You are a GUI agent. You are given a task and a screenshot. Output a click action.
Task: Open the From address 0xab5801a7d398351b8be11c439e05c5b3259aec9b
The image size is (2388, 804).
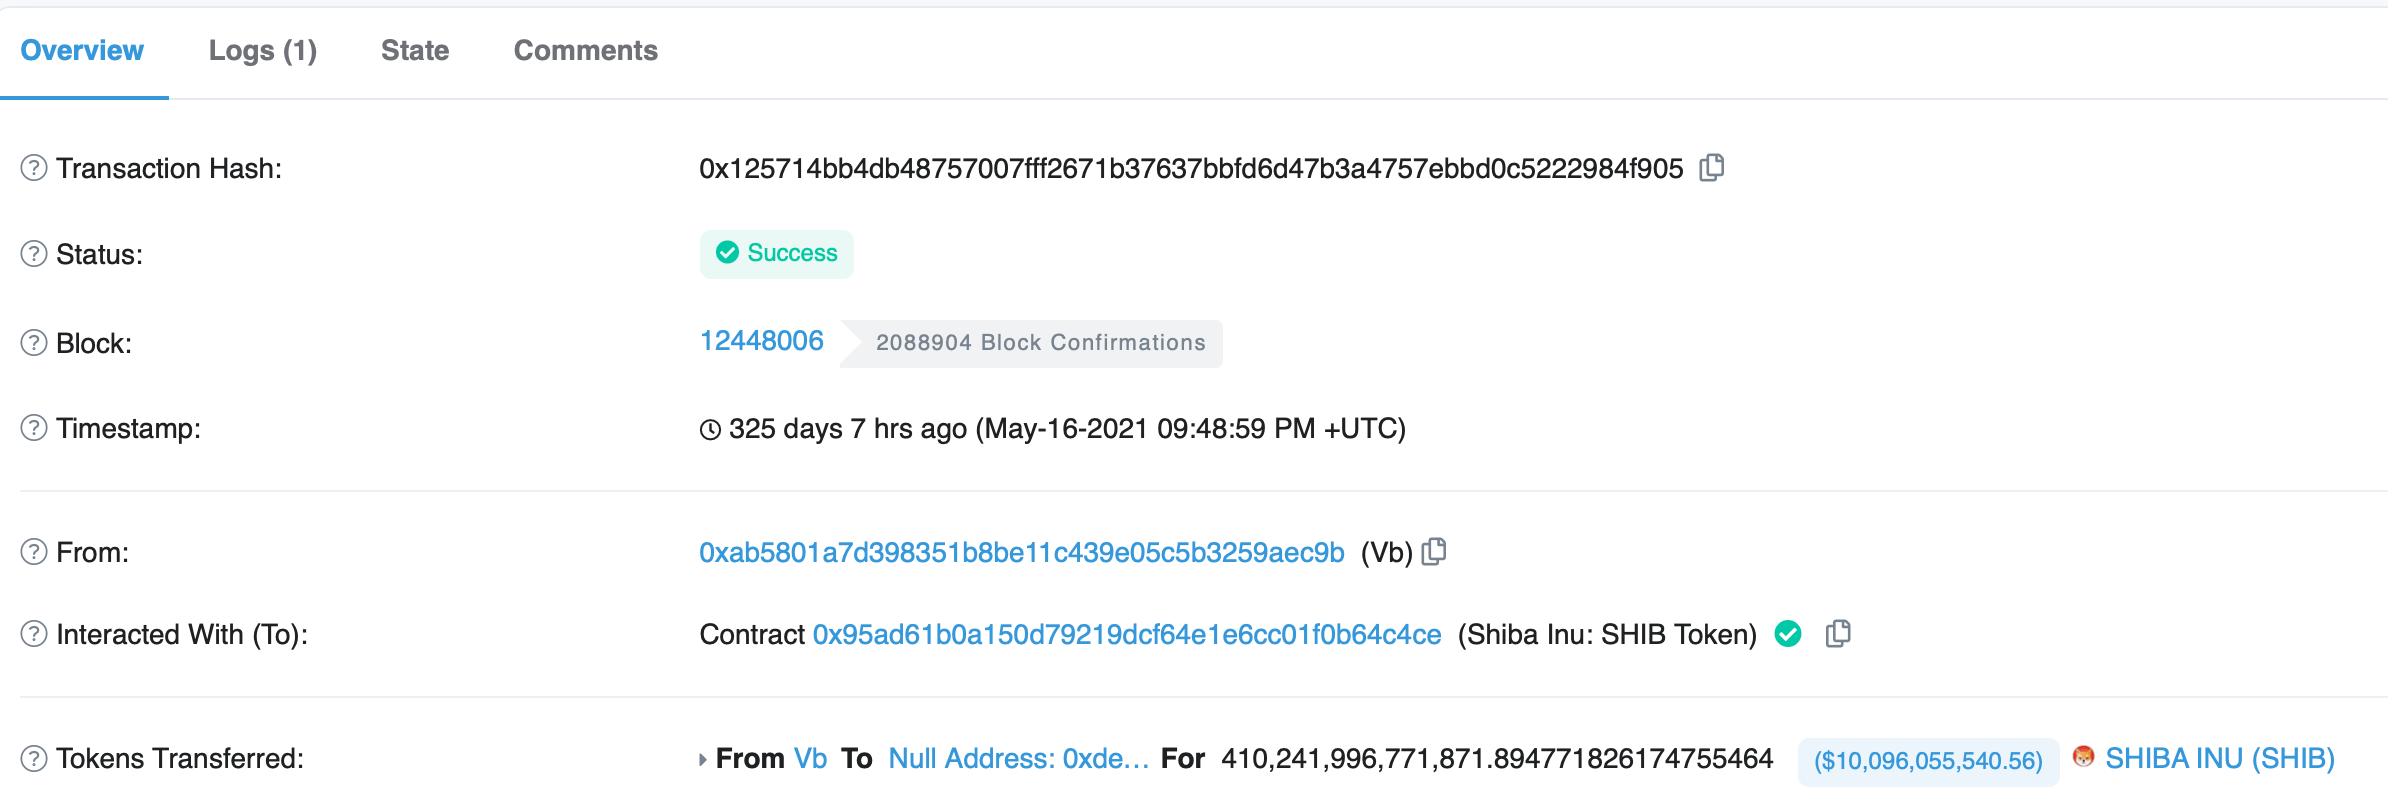tap(1020, 551)
